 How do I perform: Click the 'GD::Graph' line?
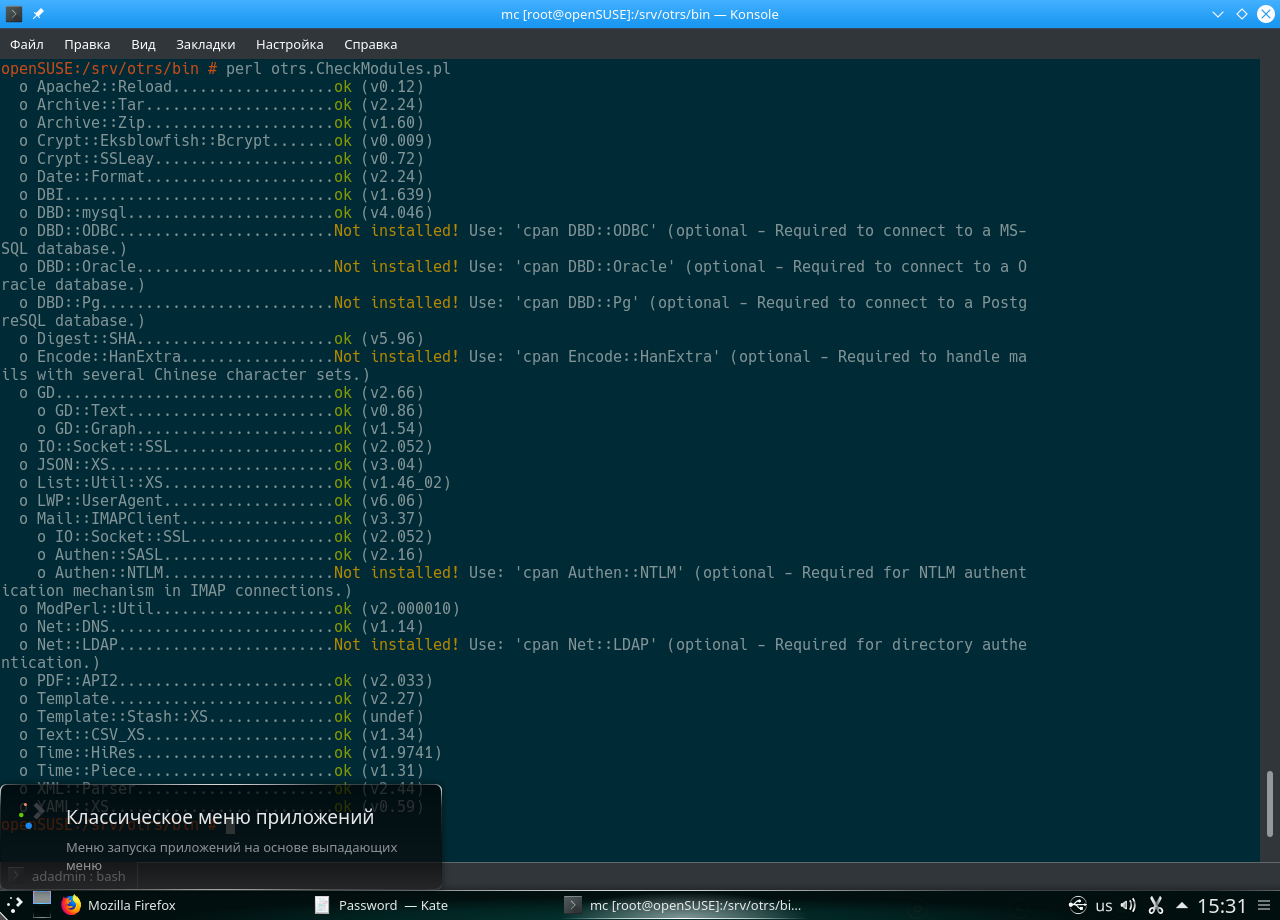[x=231, y=429]
